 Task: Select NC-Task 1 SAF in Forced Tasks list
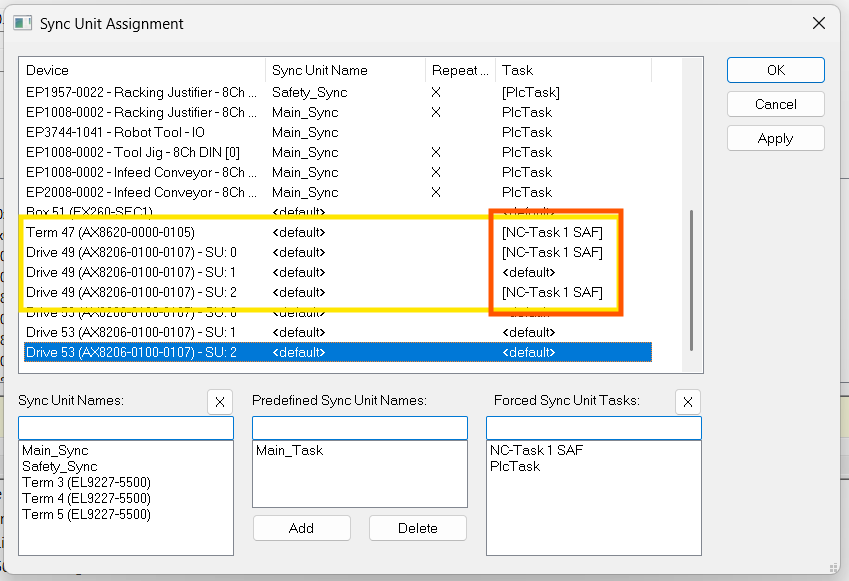(x=536, y=451)
